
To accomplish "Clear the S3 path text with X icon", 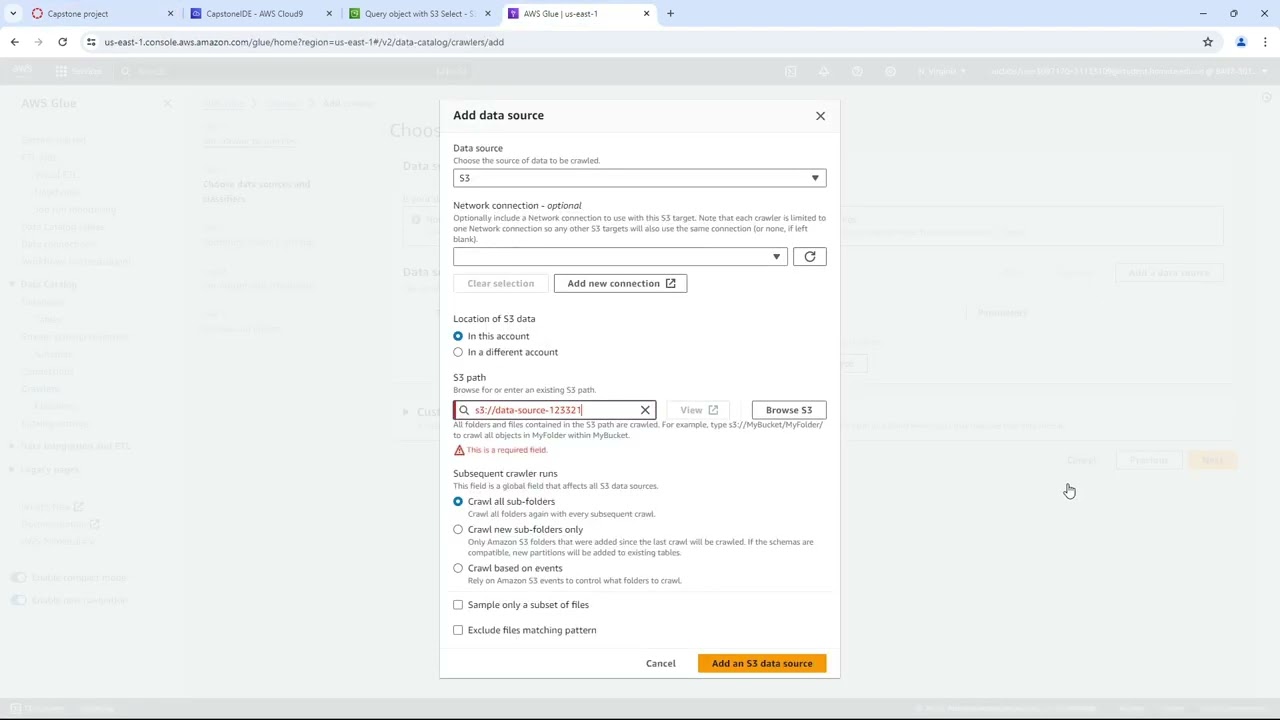I will point(645,410).
